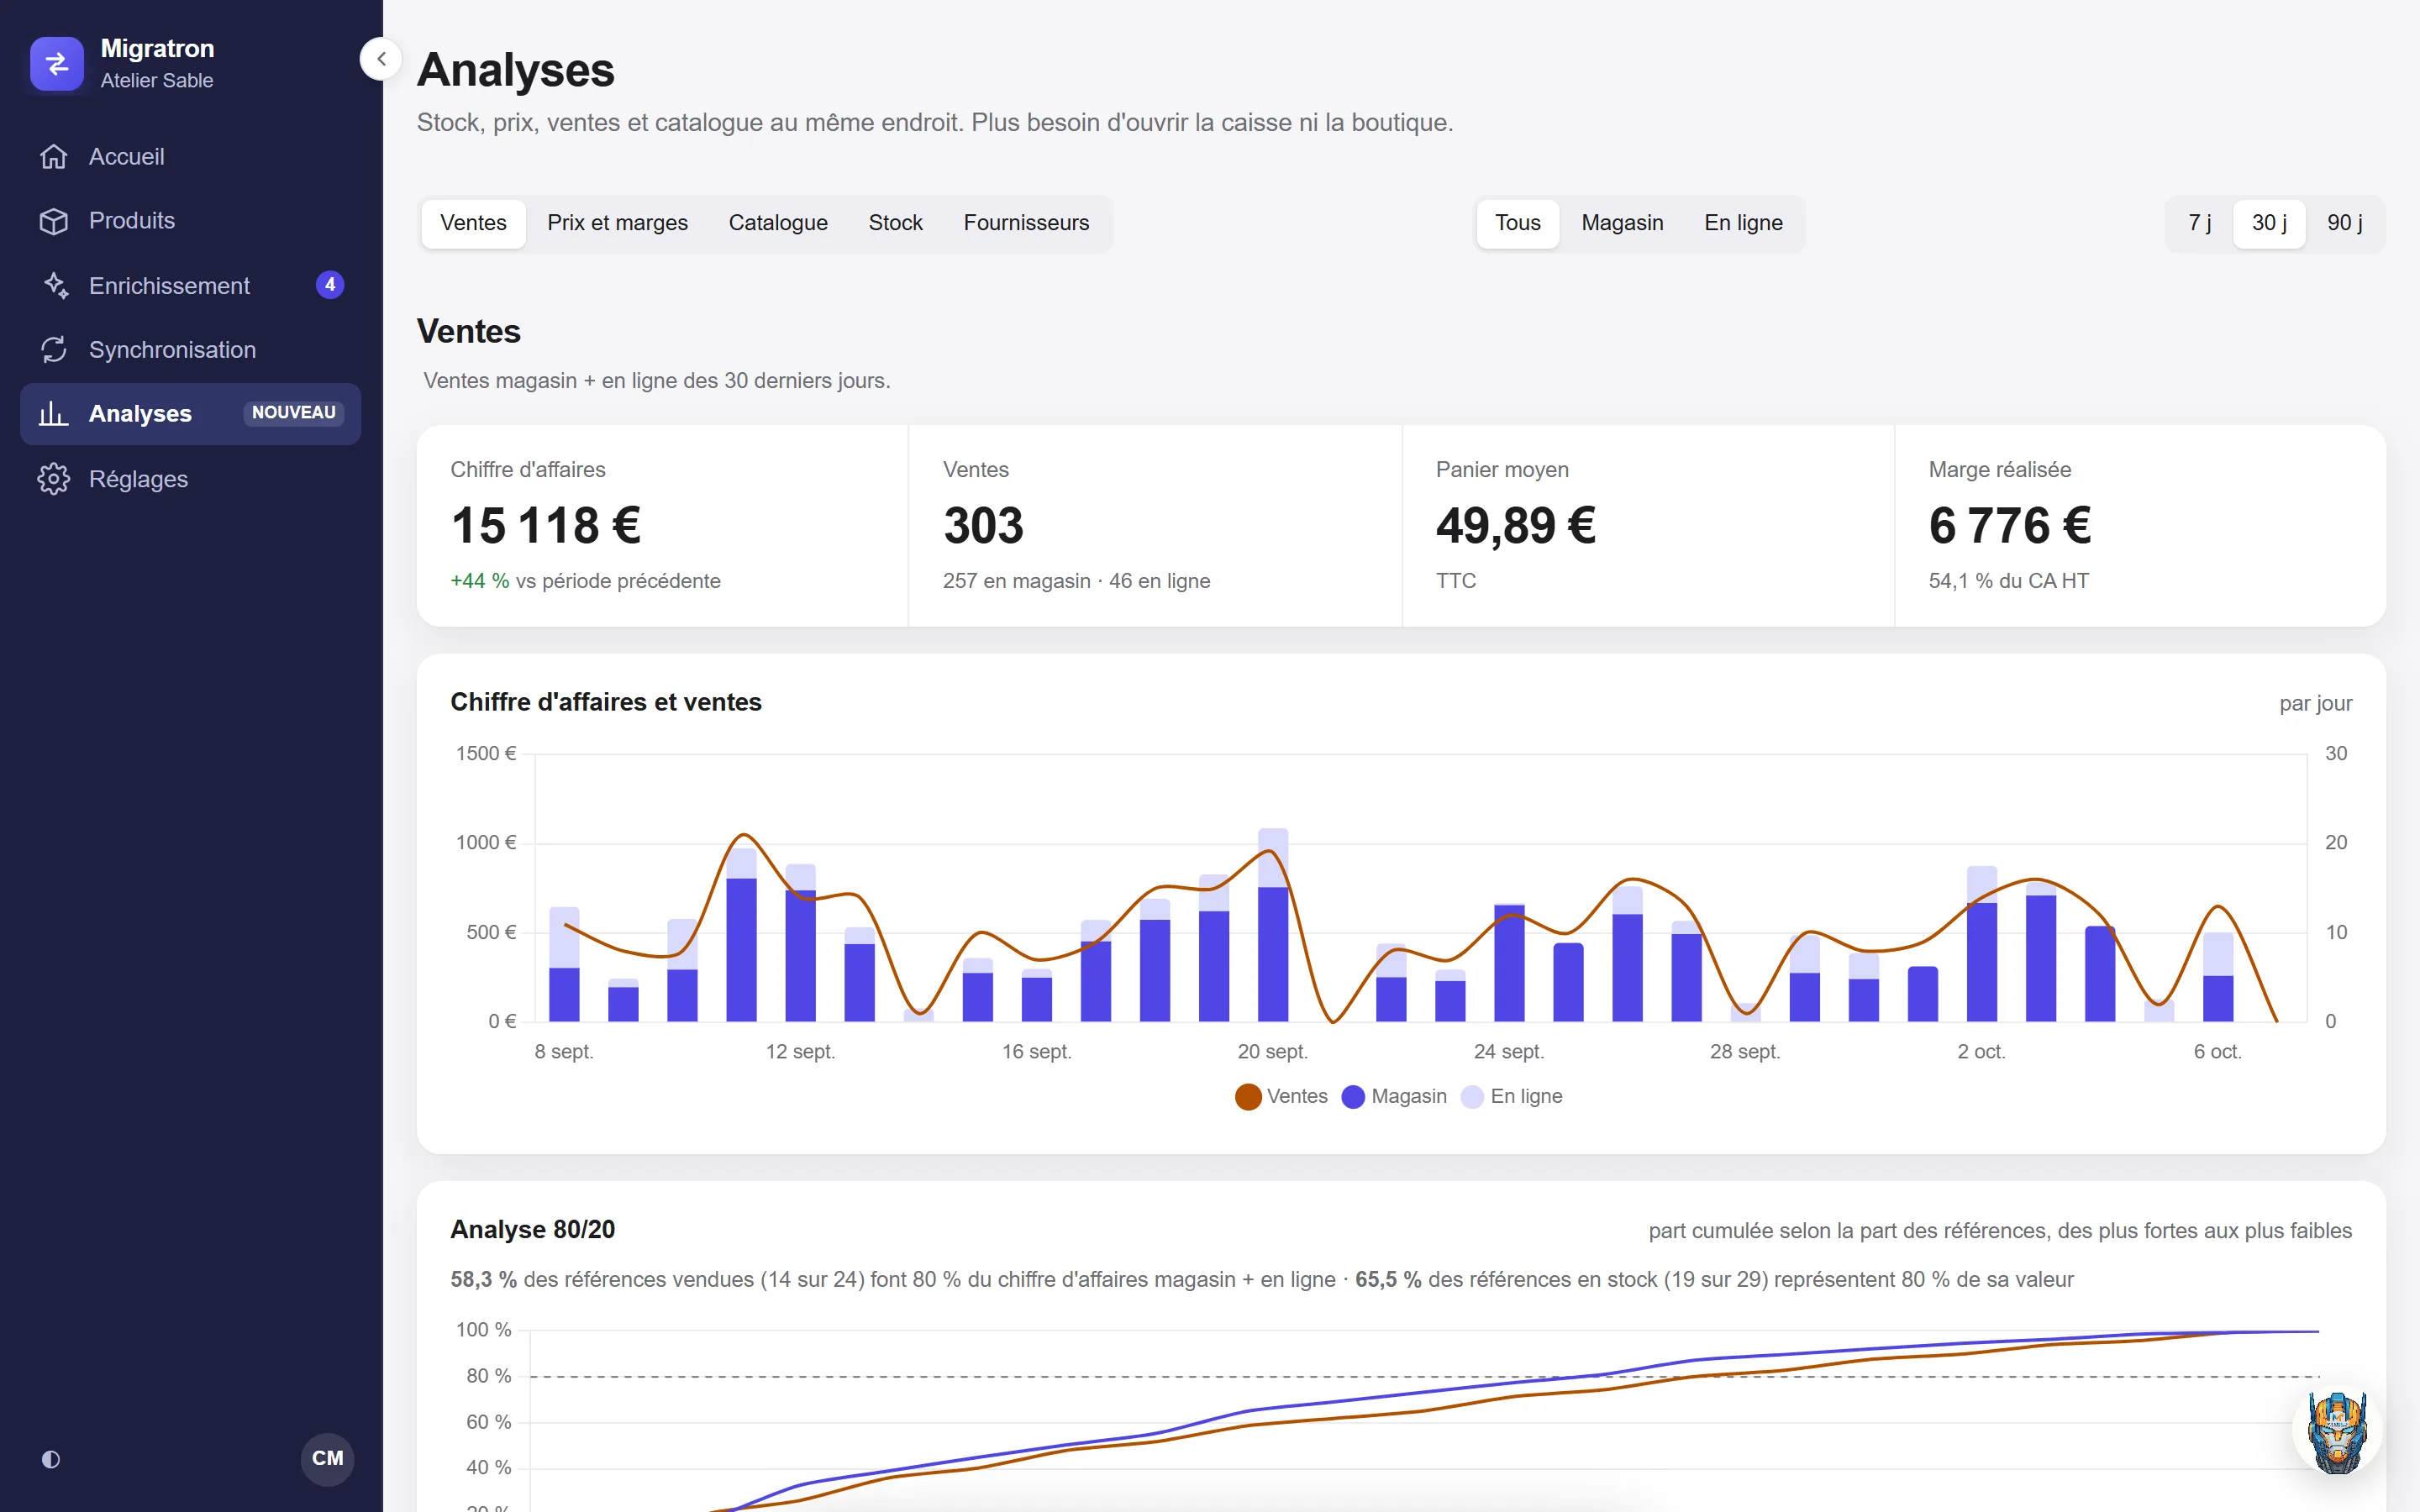2420x1512 pixels.
Task: Click the Panier moyen 49,89 € value
Action: [1516, 526]
